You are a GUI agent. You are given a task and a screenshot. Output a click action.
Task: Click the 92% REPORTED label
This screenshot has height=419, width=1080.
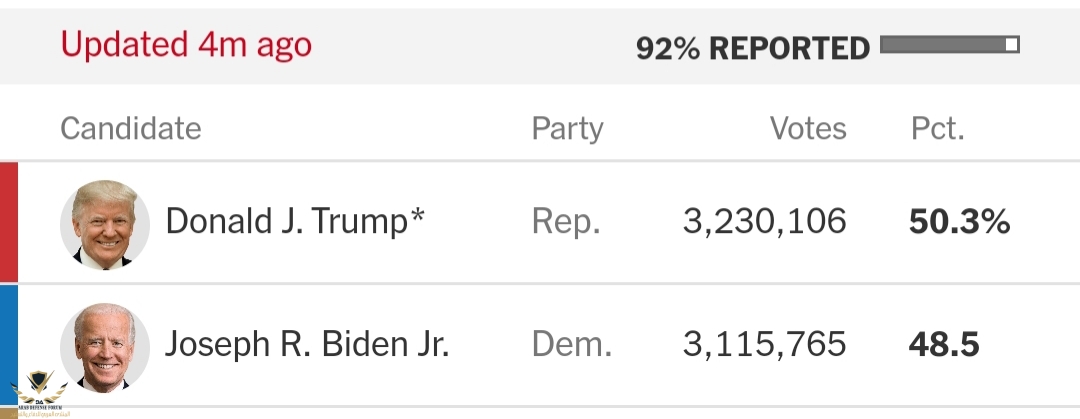pos(753,48)
